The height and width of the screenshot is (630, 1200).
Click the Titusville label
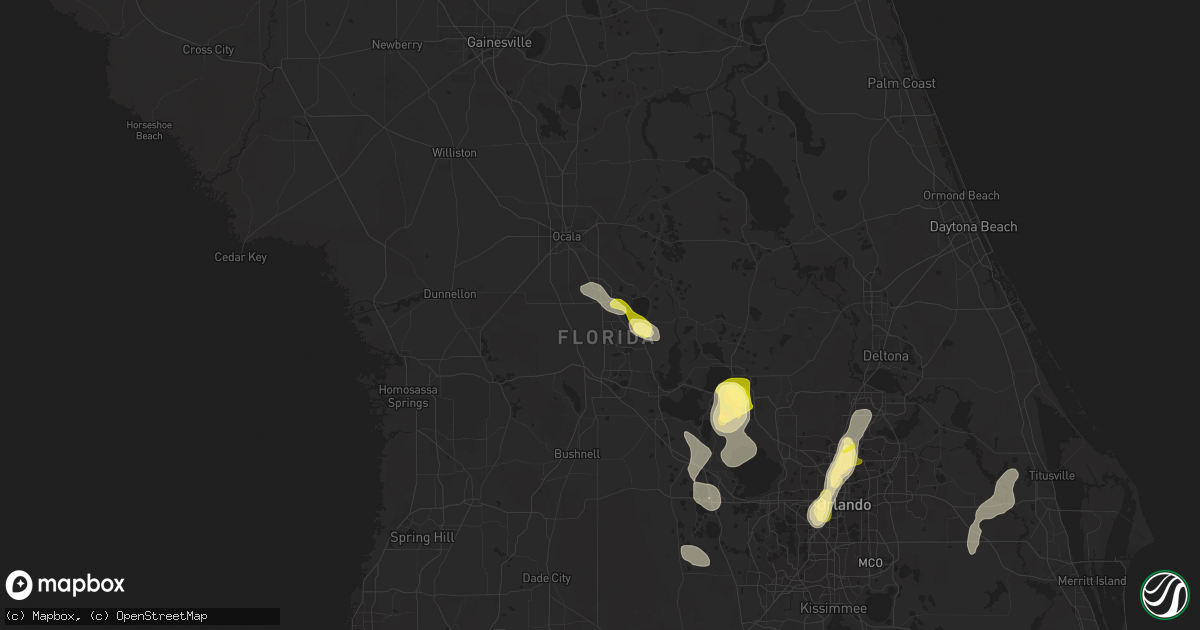pos(1050,476)
